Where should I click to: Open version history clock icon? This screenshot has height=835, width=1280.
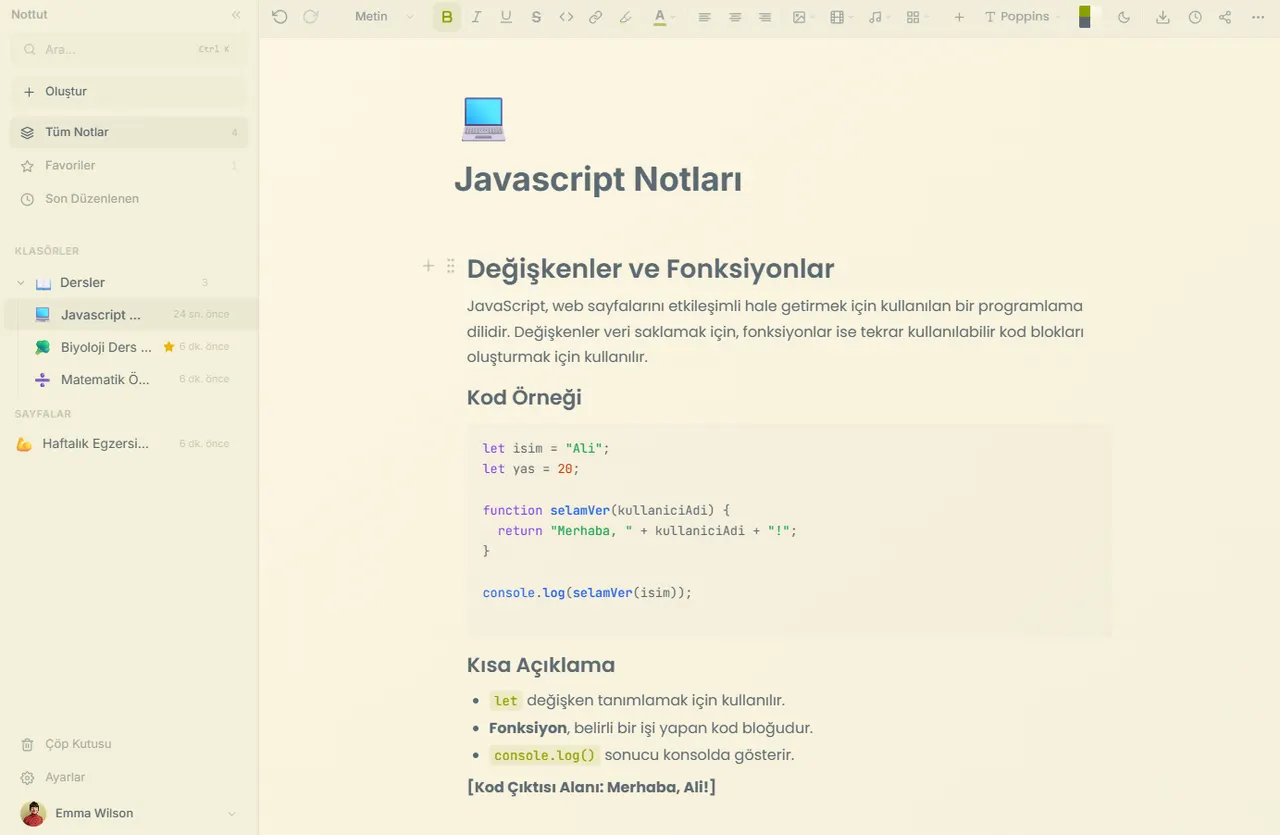click(x=1195, y=17)
